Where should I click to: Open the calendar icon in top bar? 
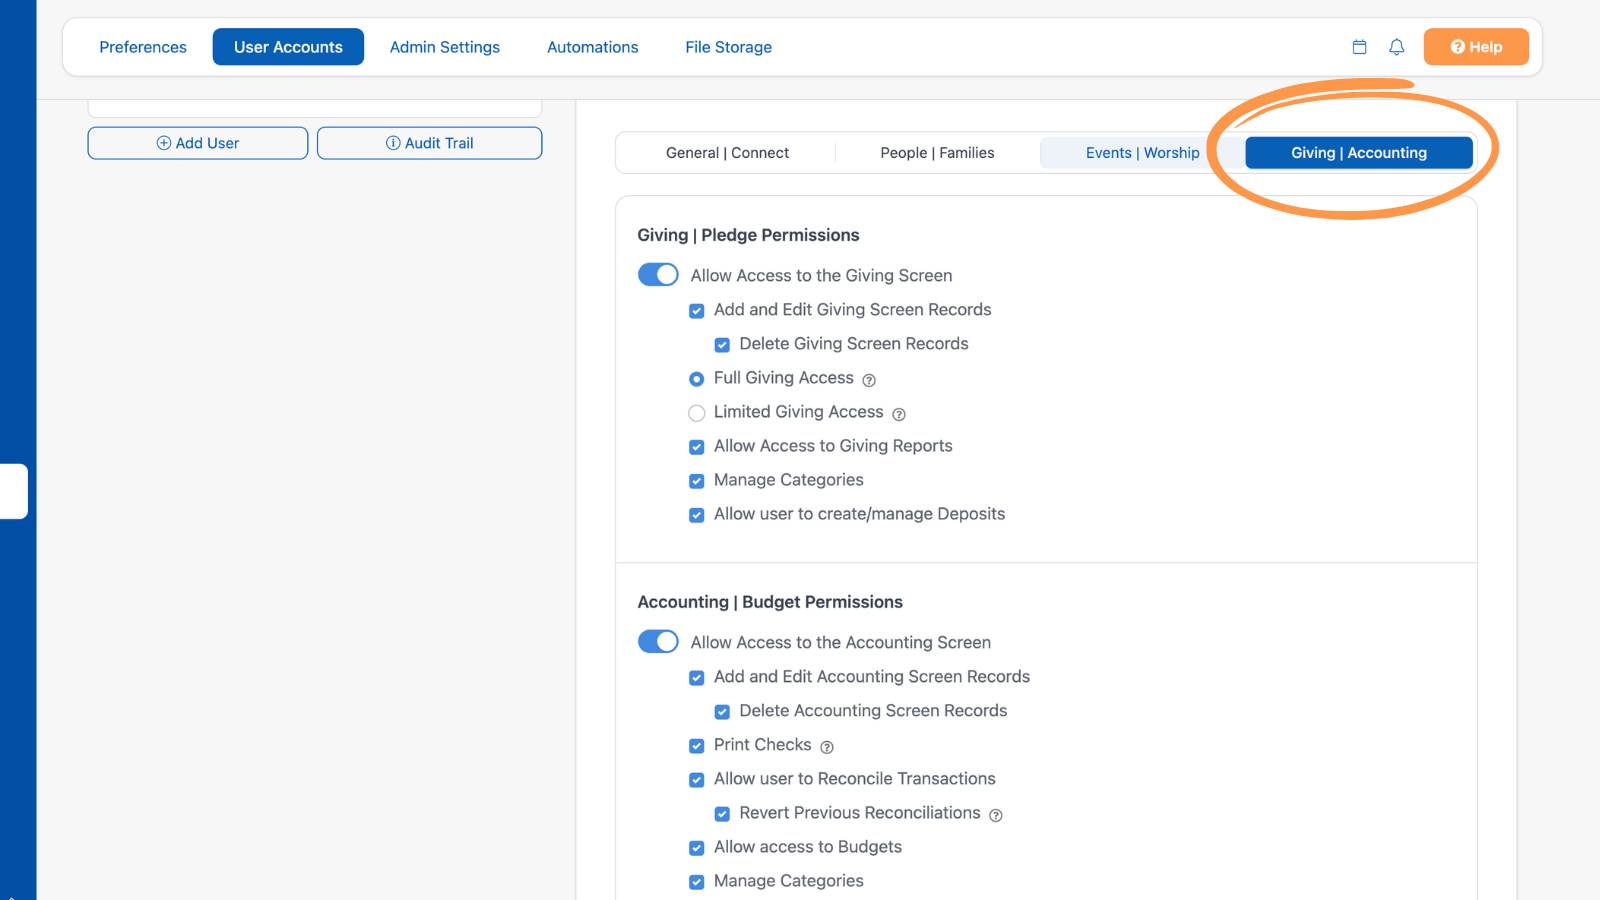pos(1359,47)
